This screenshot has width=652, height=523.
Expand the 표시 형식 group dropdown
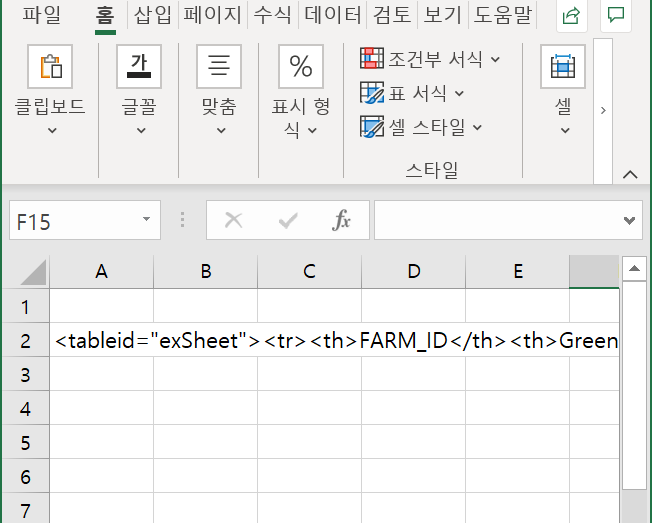312,131
